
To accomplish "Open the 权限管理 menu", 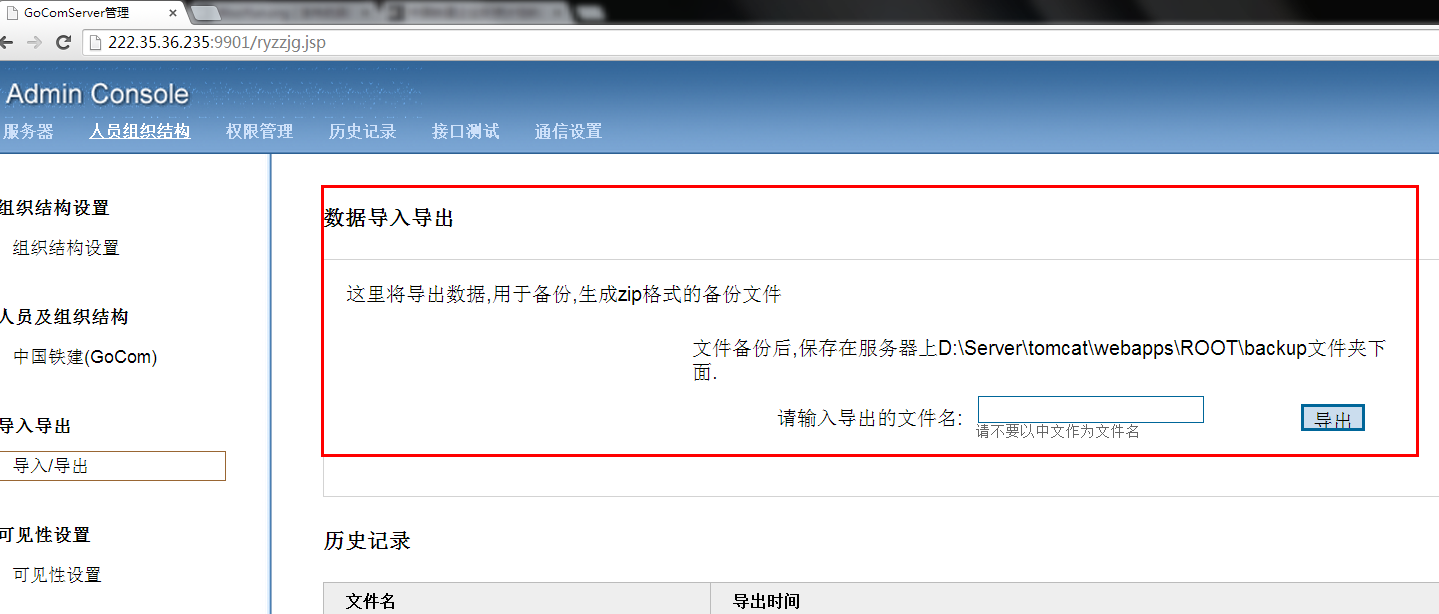I will point(259,131).
